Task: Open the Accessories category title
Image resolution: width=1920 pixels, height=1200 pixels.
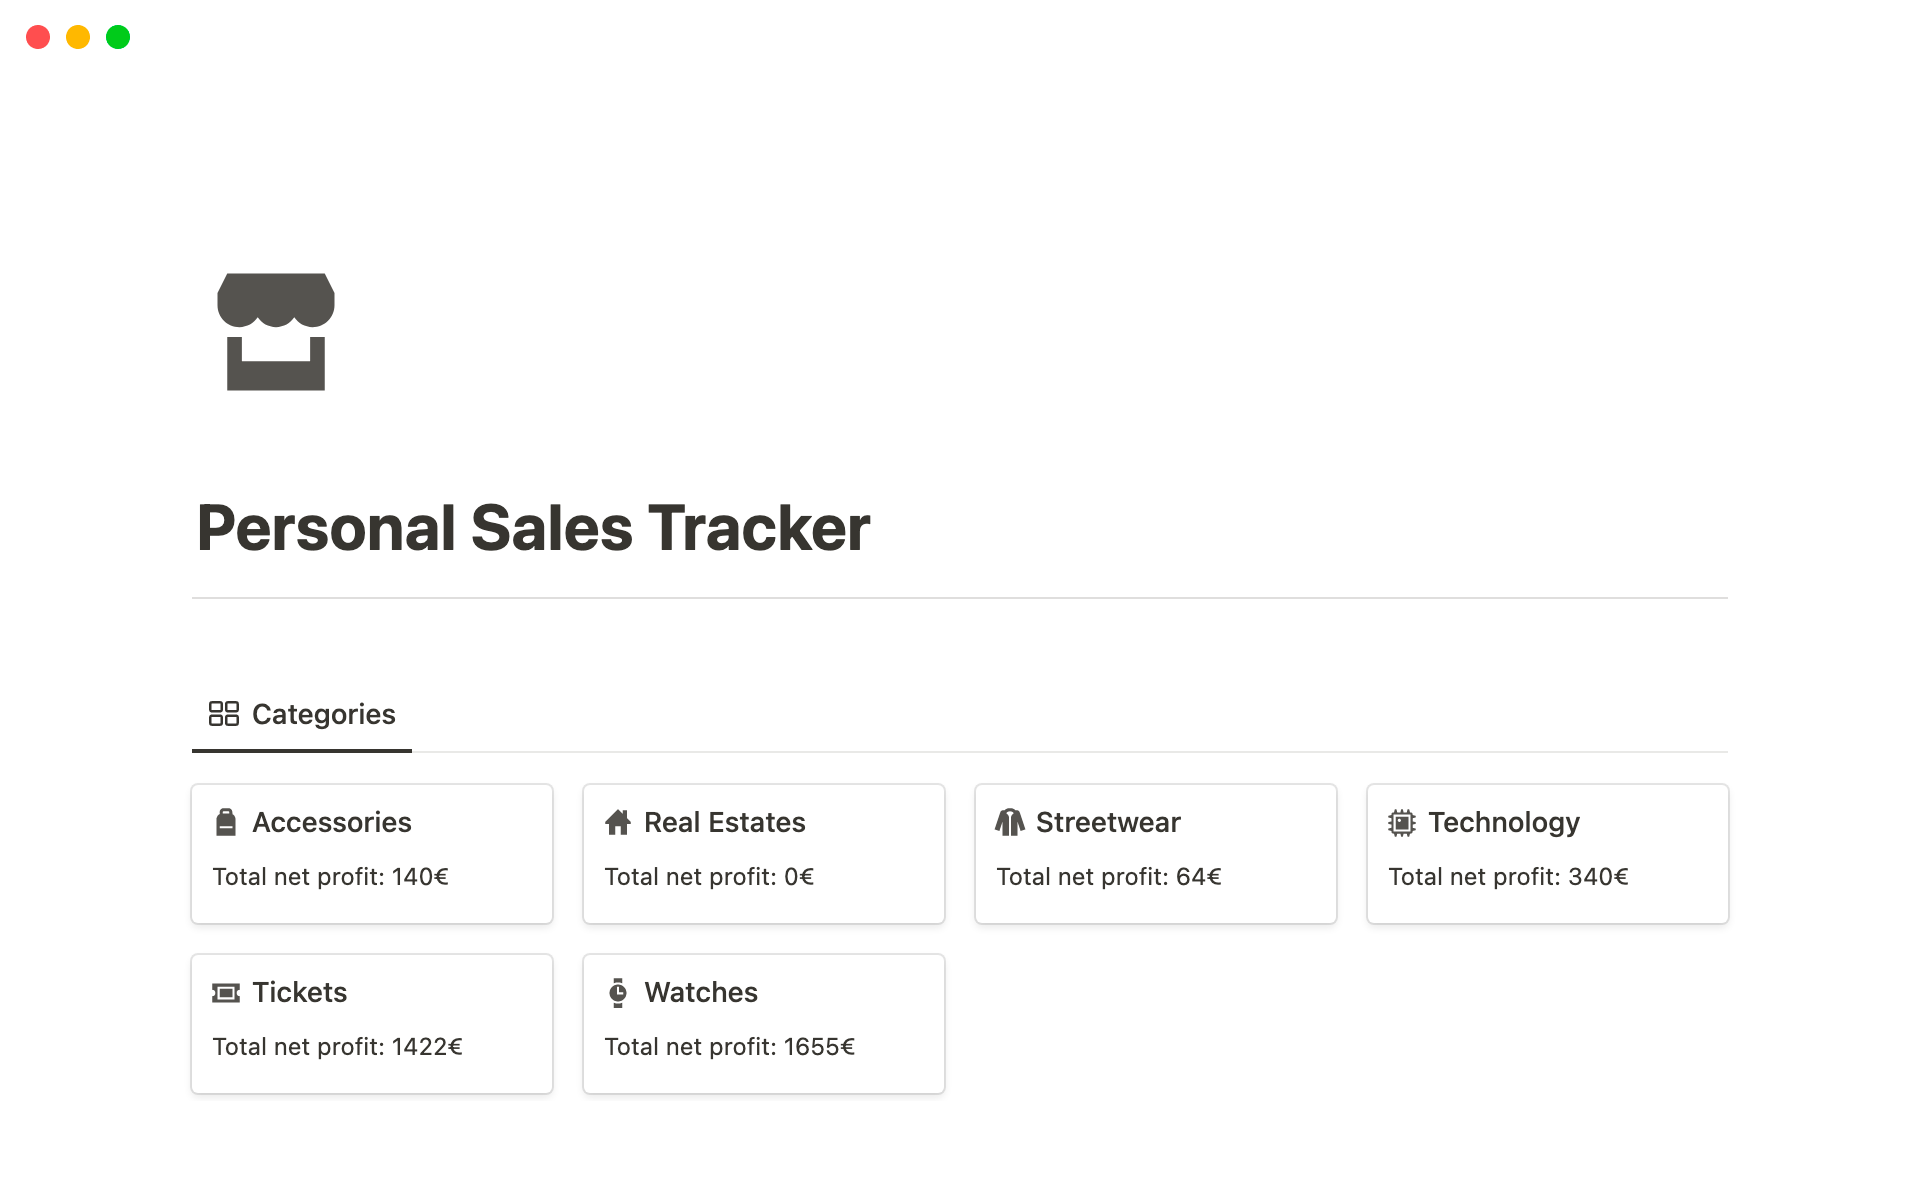Action: pyautogui.click(x=331, y=822)
